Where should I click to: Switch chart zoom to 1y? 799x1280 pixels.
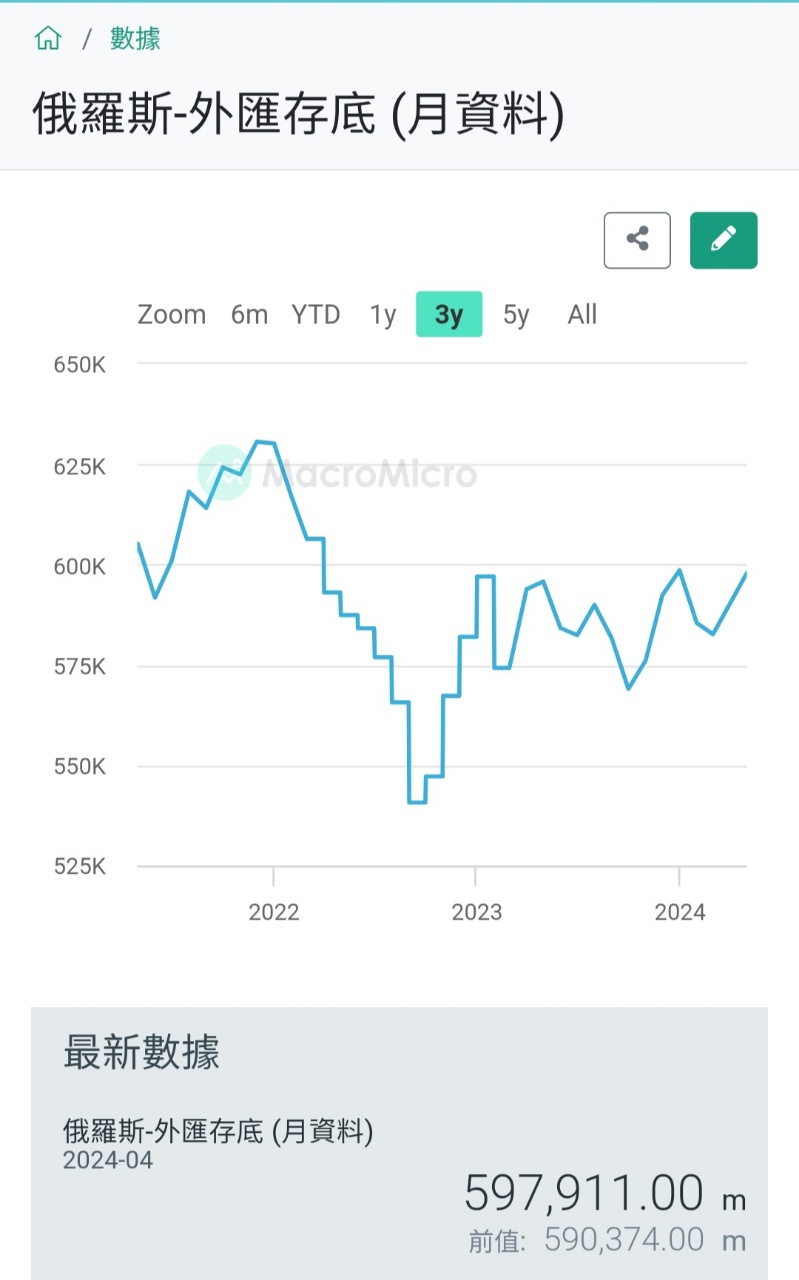[383, 315]
